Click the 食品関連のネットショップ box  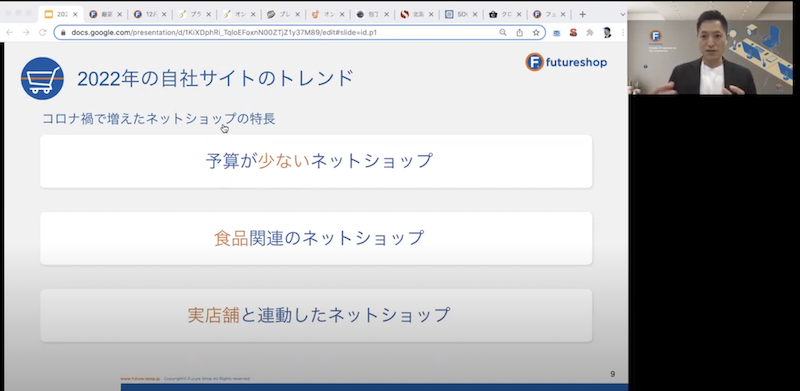(x=316, y=238)
